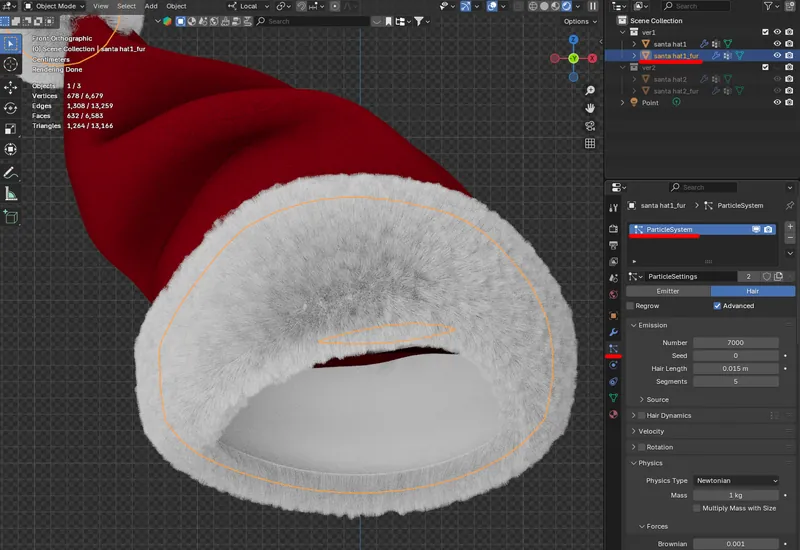800x550 pixels.
Task: Collapse the Physics panel
Action: click(634, 463)
